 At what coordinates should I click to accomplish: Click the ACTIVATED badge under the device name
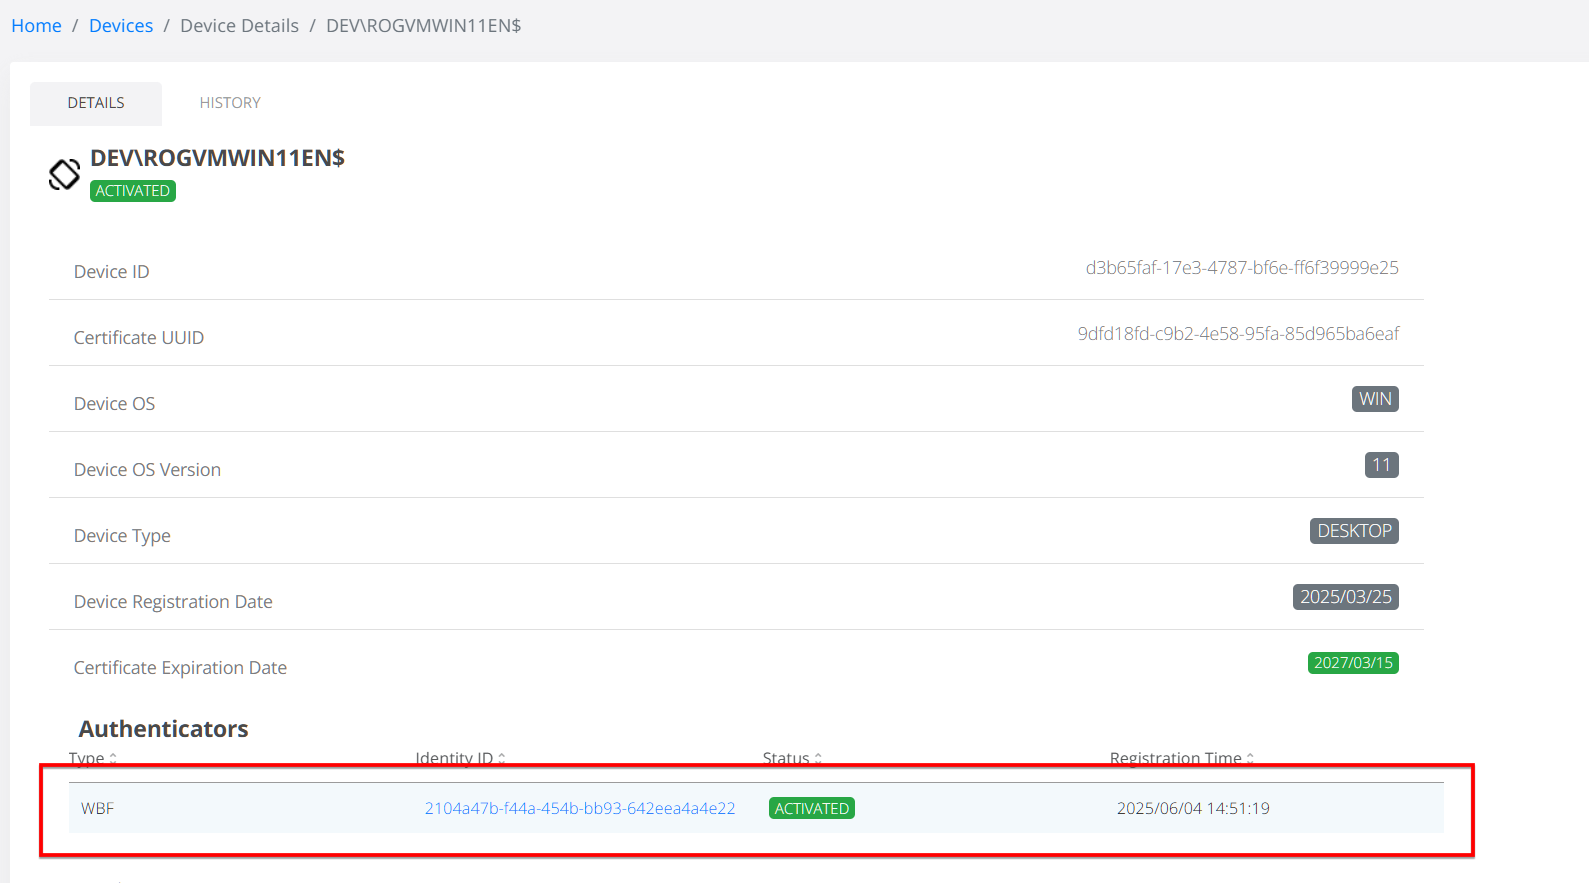coord(132,191)
